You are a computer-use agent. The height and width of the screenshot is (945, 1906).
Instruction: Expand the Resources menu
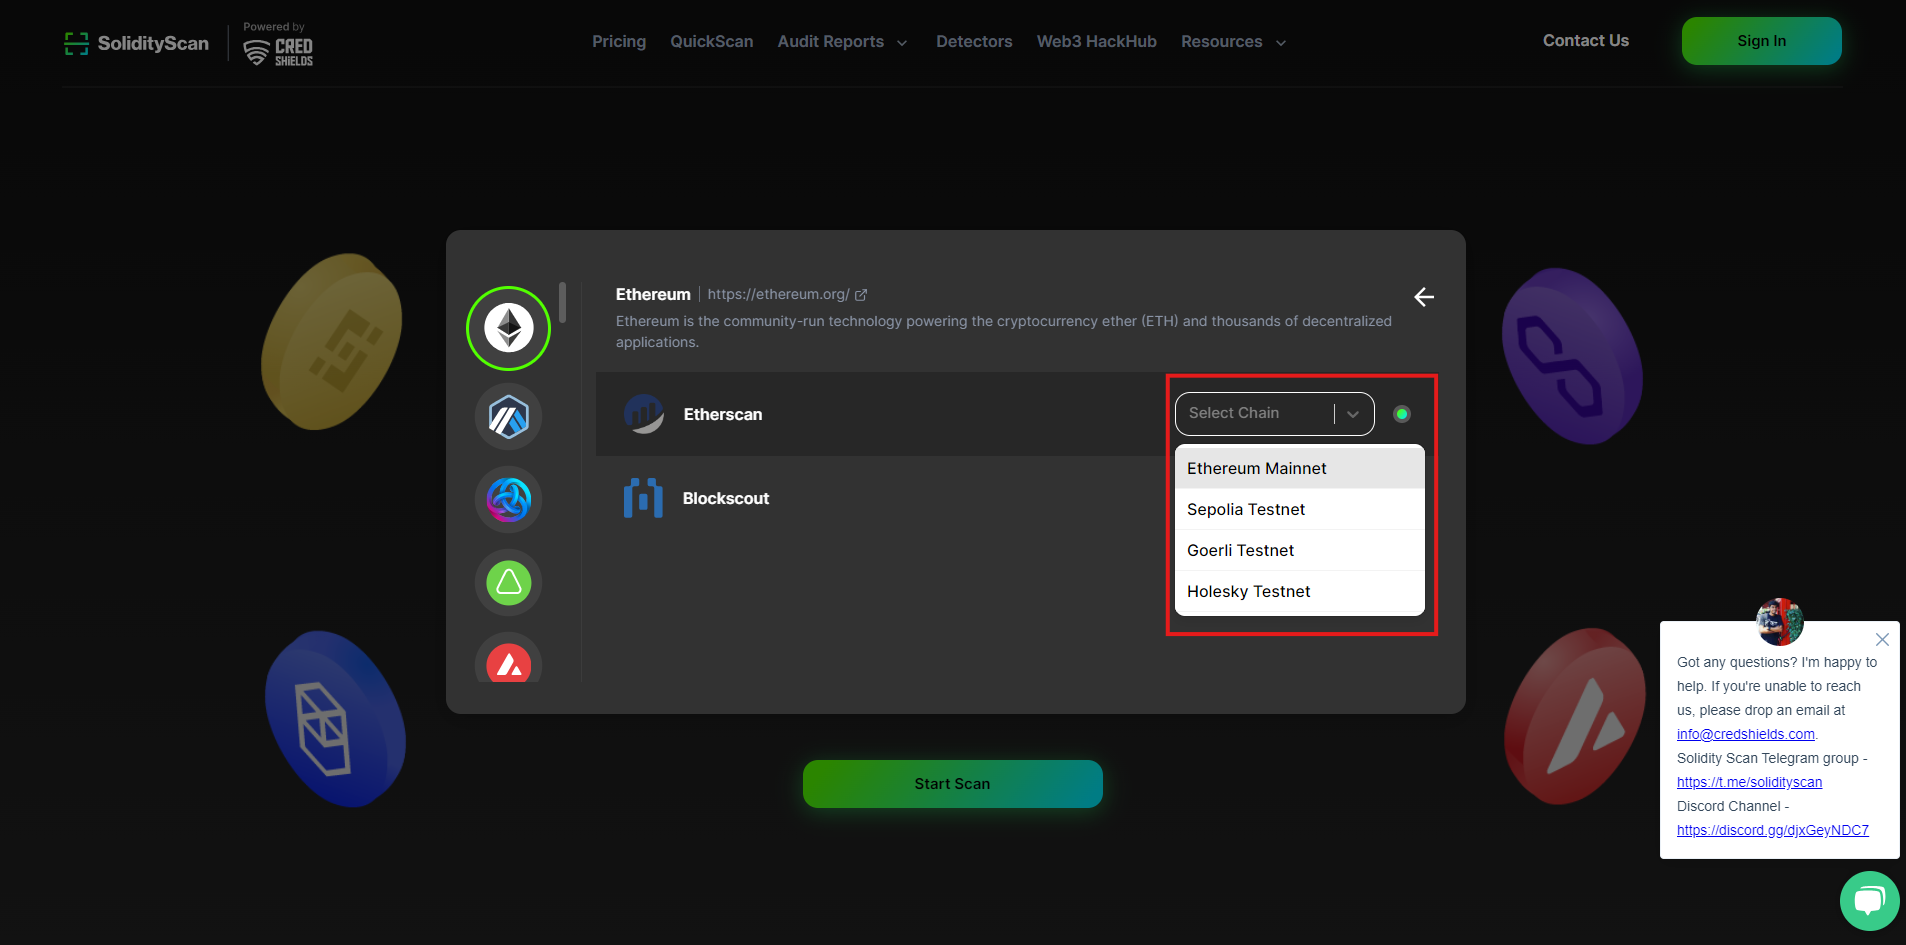point(1233,42)
